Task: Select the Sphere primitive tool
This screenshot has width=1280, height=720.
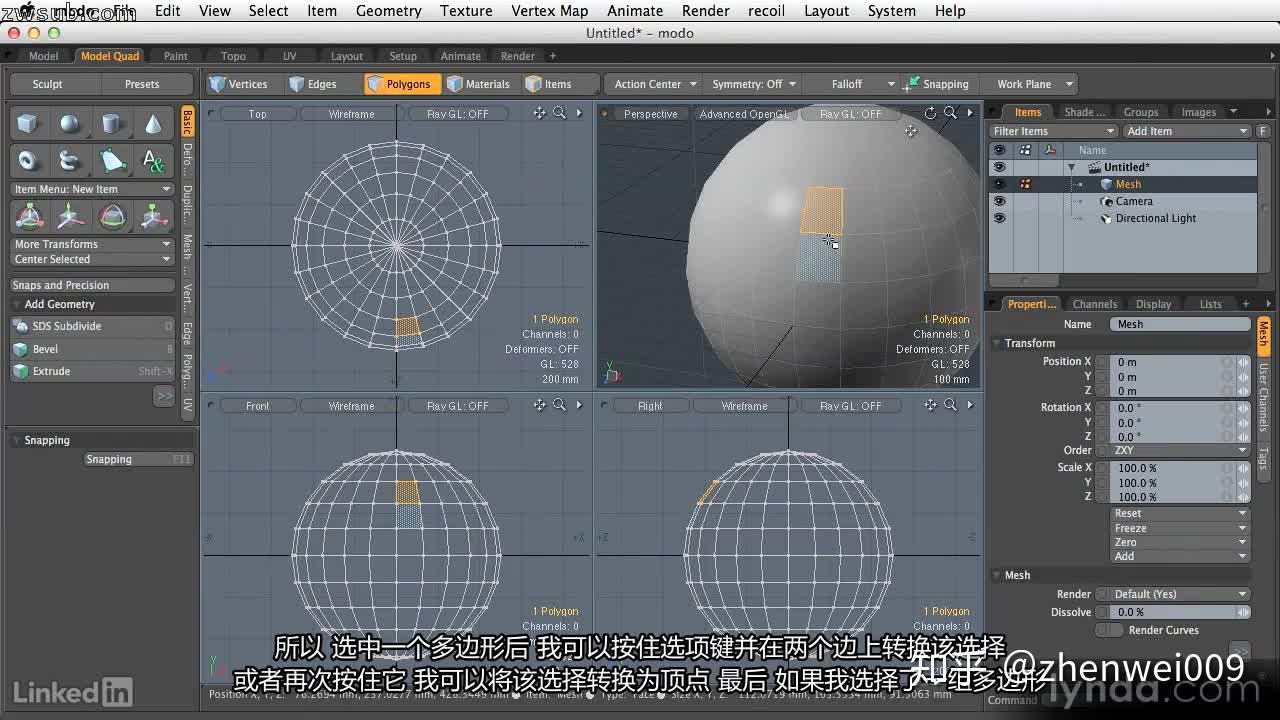Action: [70, 125]
